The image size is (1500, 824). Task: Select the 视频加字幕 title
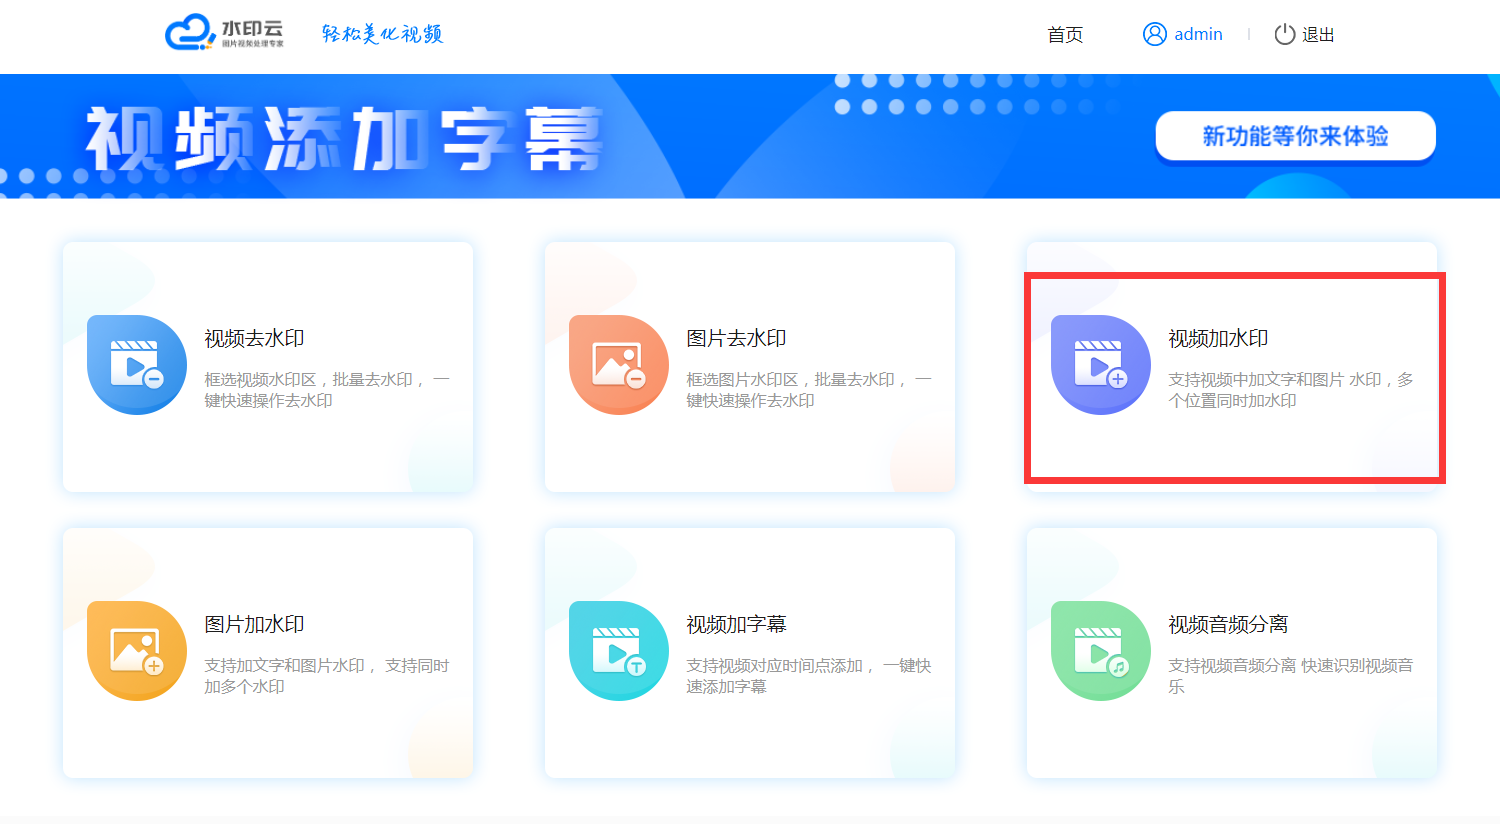click(x=736, y=625)
